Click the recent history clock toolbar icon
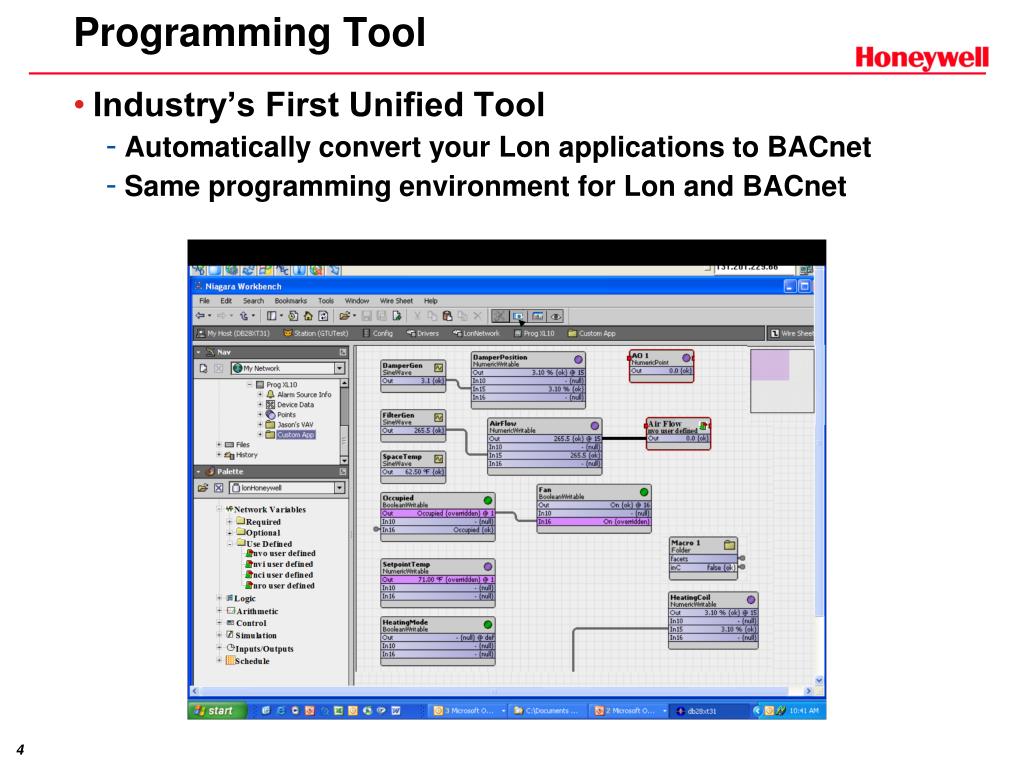This screenshot has height=768, width=1024. pos(293,316)
